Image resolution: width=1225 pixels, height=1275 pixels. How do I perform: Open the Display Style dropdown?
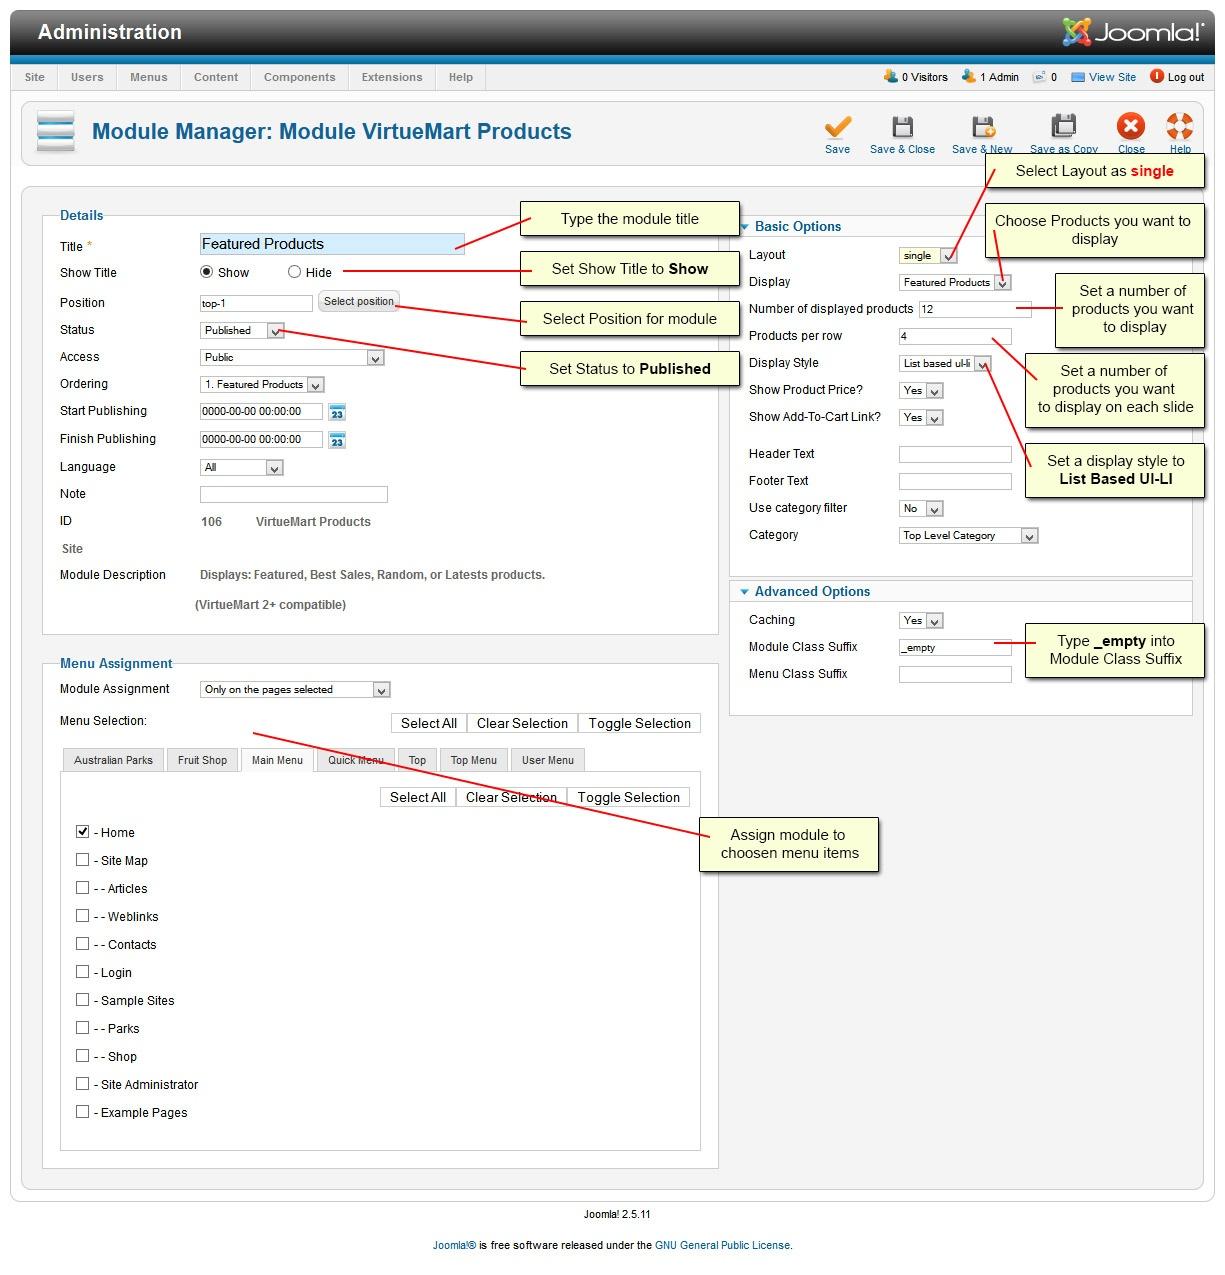pyautogui.click(x=945, y=363)
